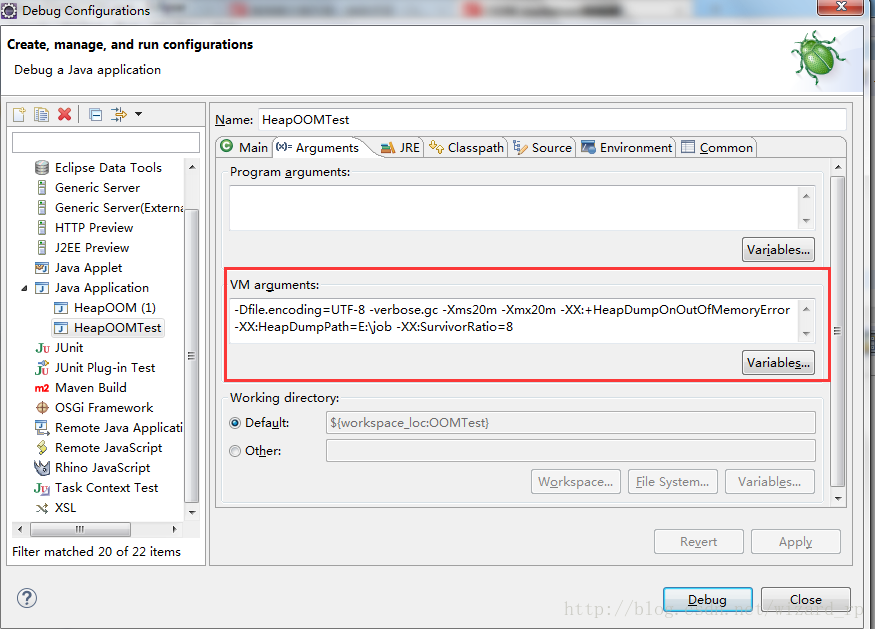Click Rhino JavaScript icon
Viewport: 875px width, 629px height.
(42, 468)
